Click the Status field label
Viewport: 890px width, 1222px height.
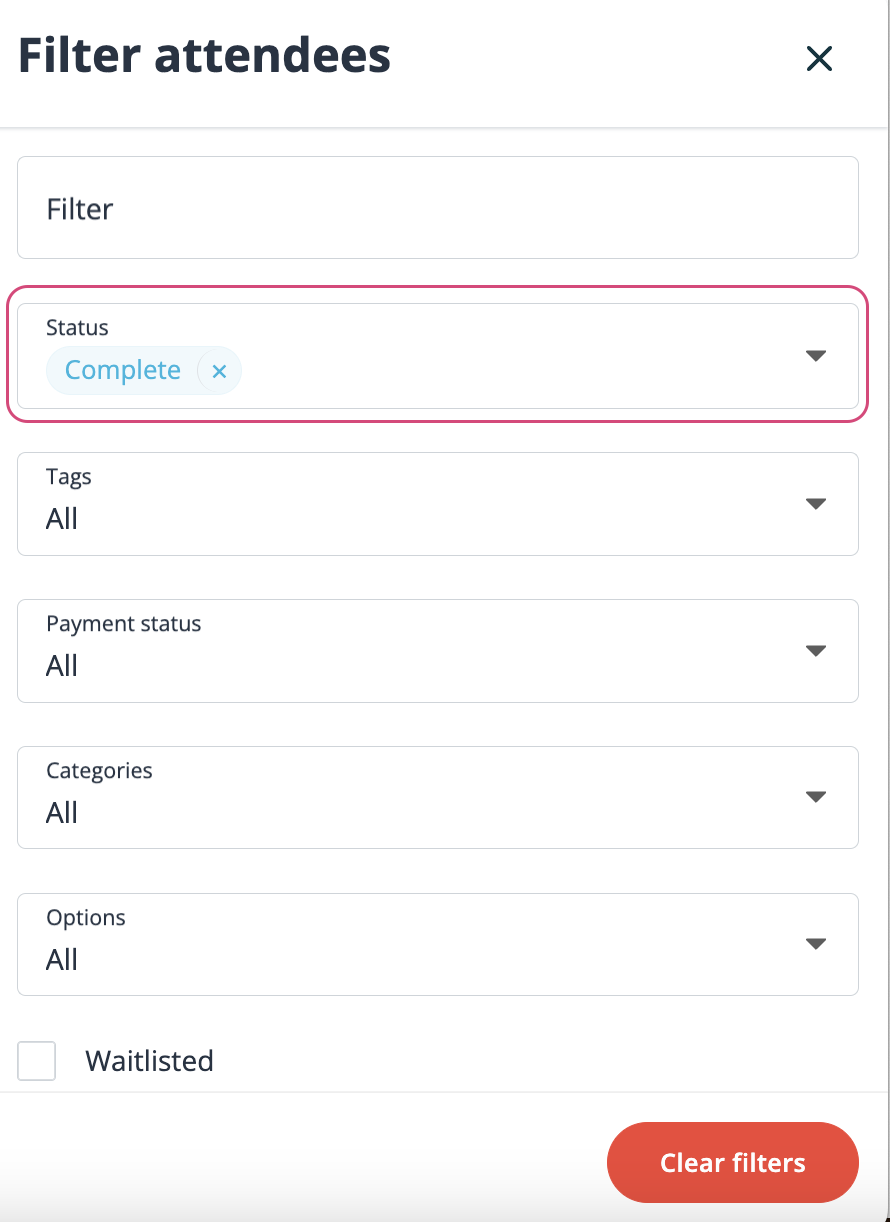[77, 327]
